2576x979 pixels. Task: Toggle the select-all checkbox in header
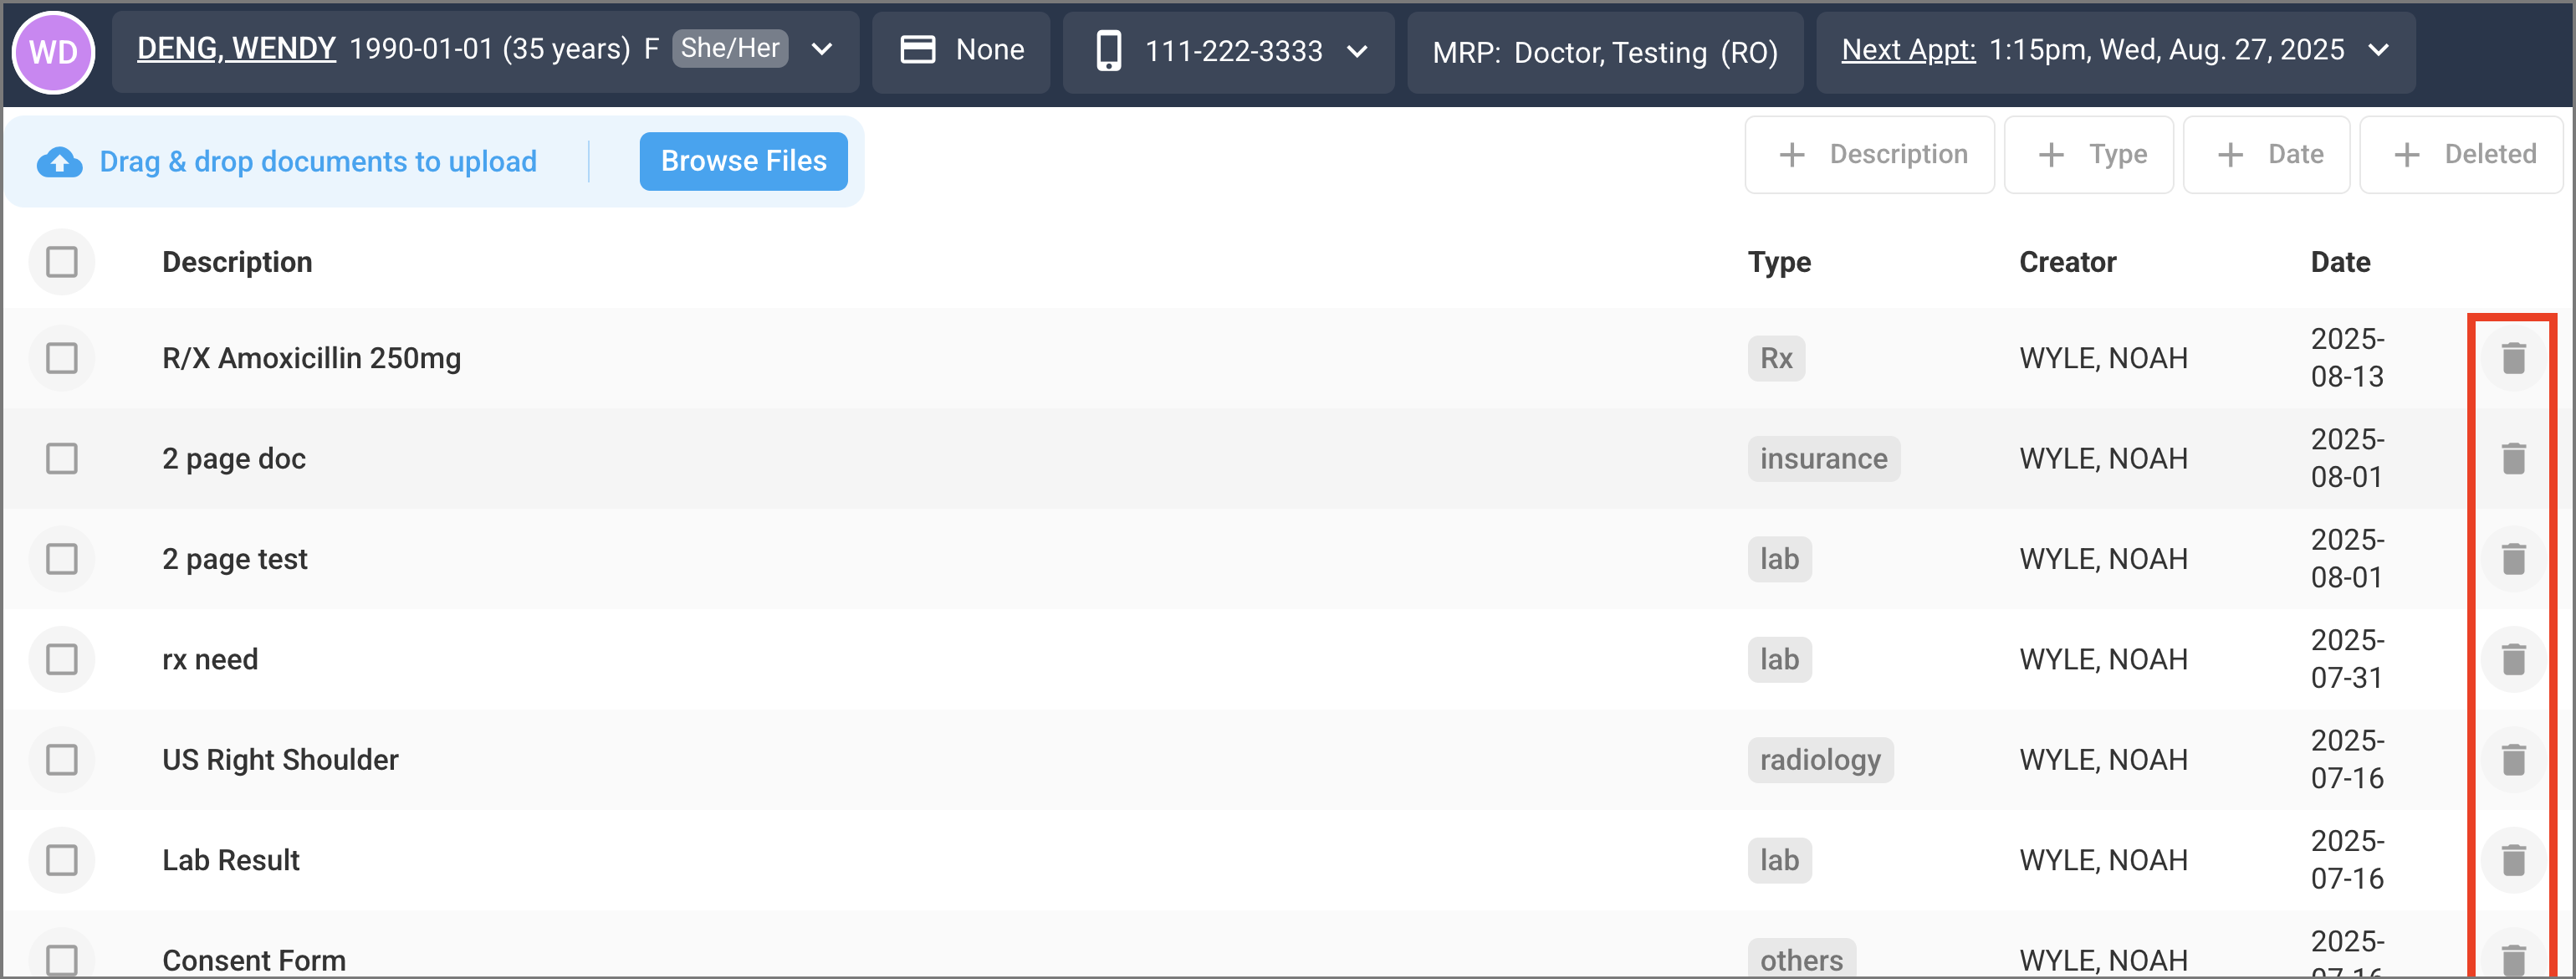tap(62, 262)
